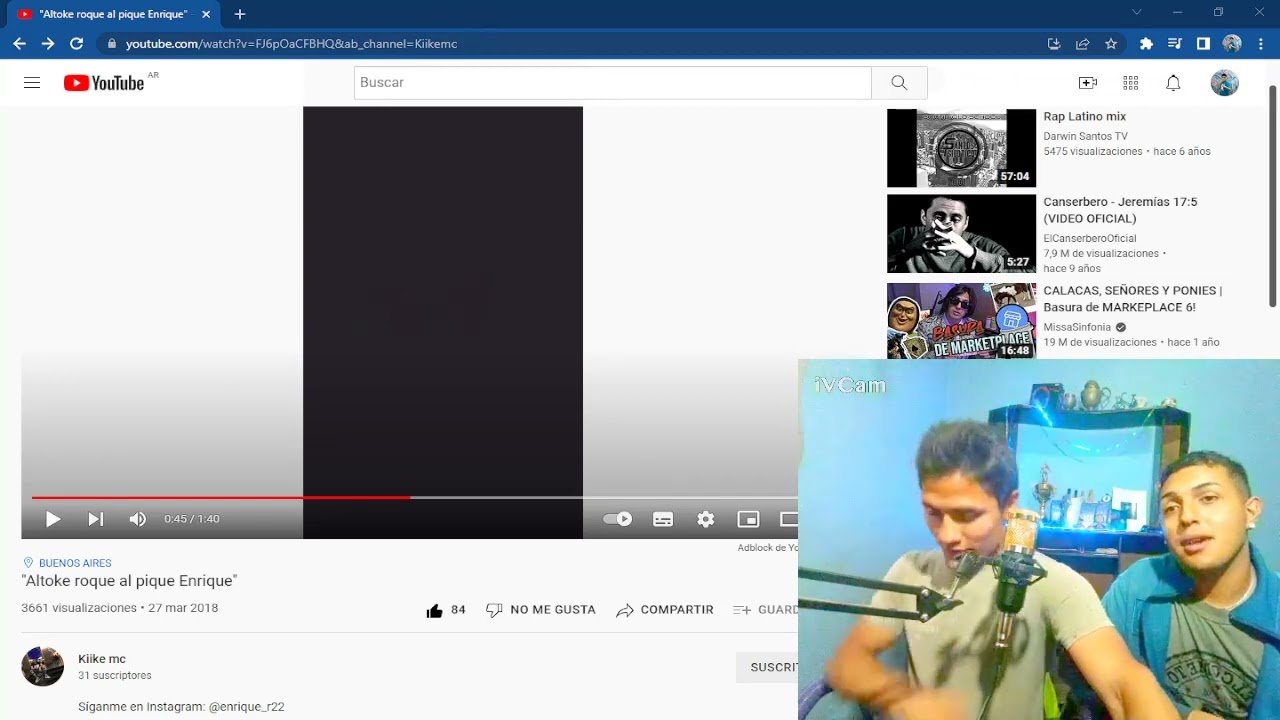Open the YouTube account avatar menu
The image size is (1280, 720).
tap(1224, 83)
